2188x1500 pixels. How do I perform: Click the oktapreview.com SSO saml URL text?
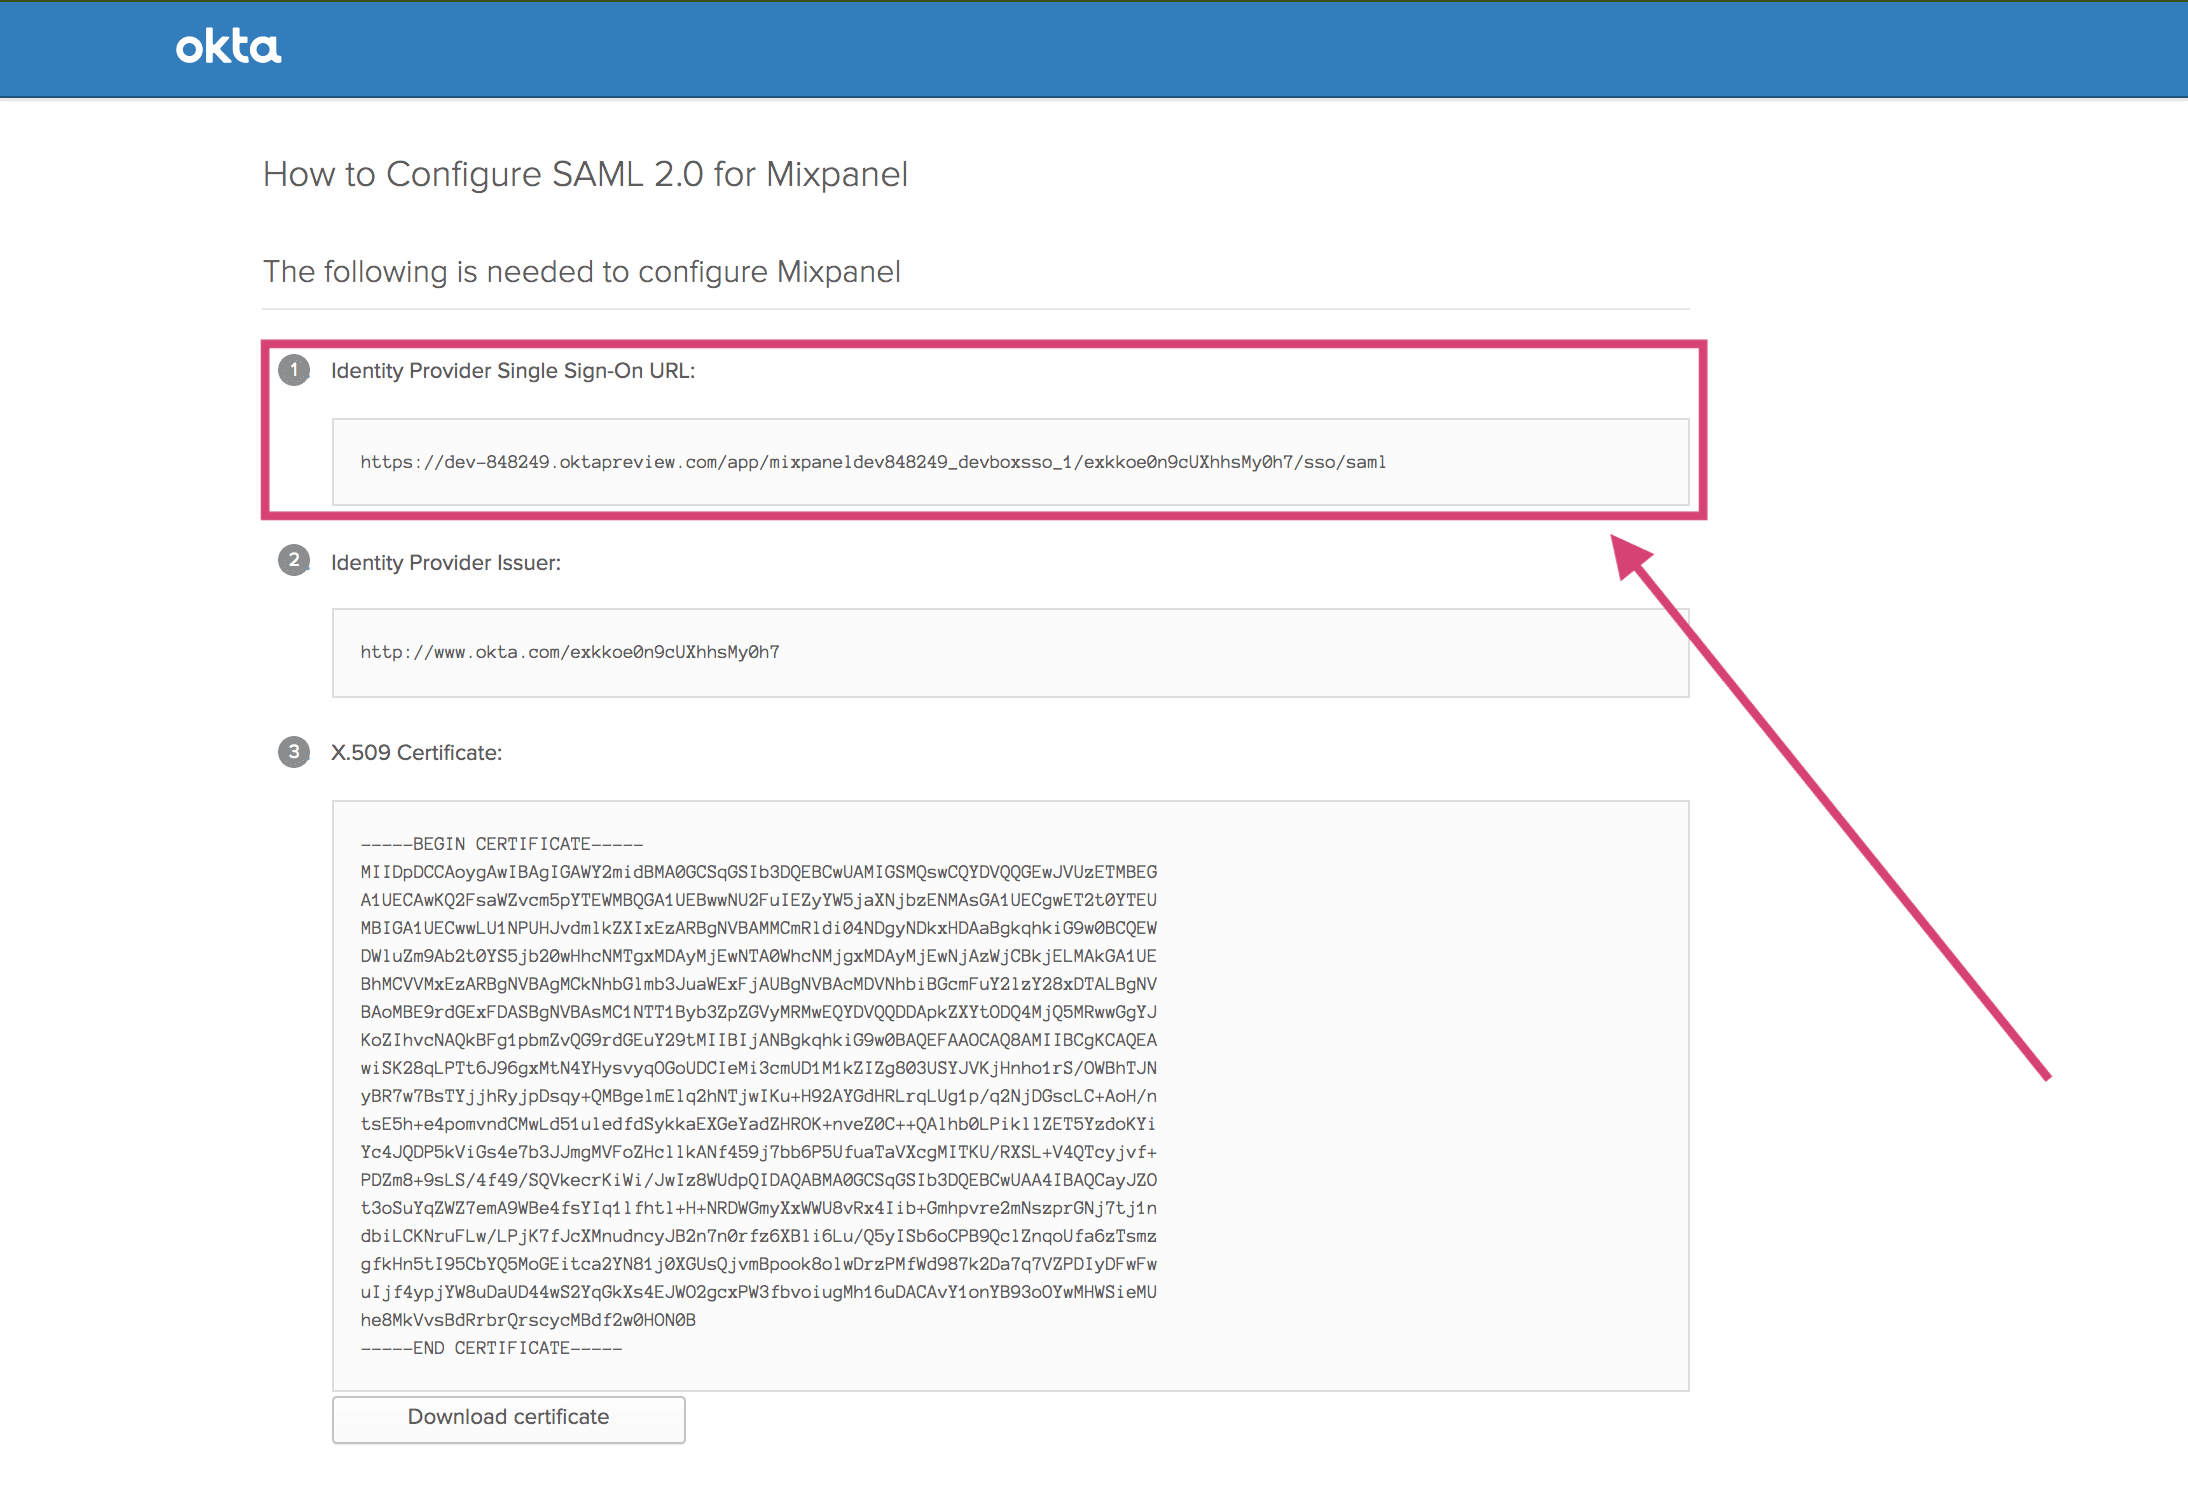tap(872, 462)
